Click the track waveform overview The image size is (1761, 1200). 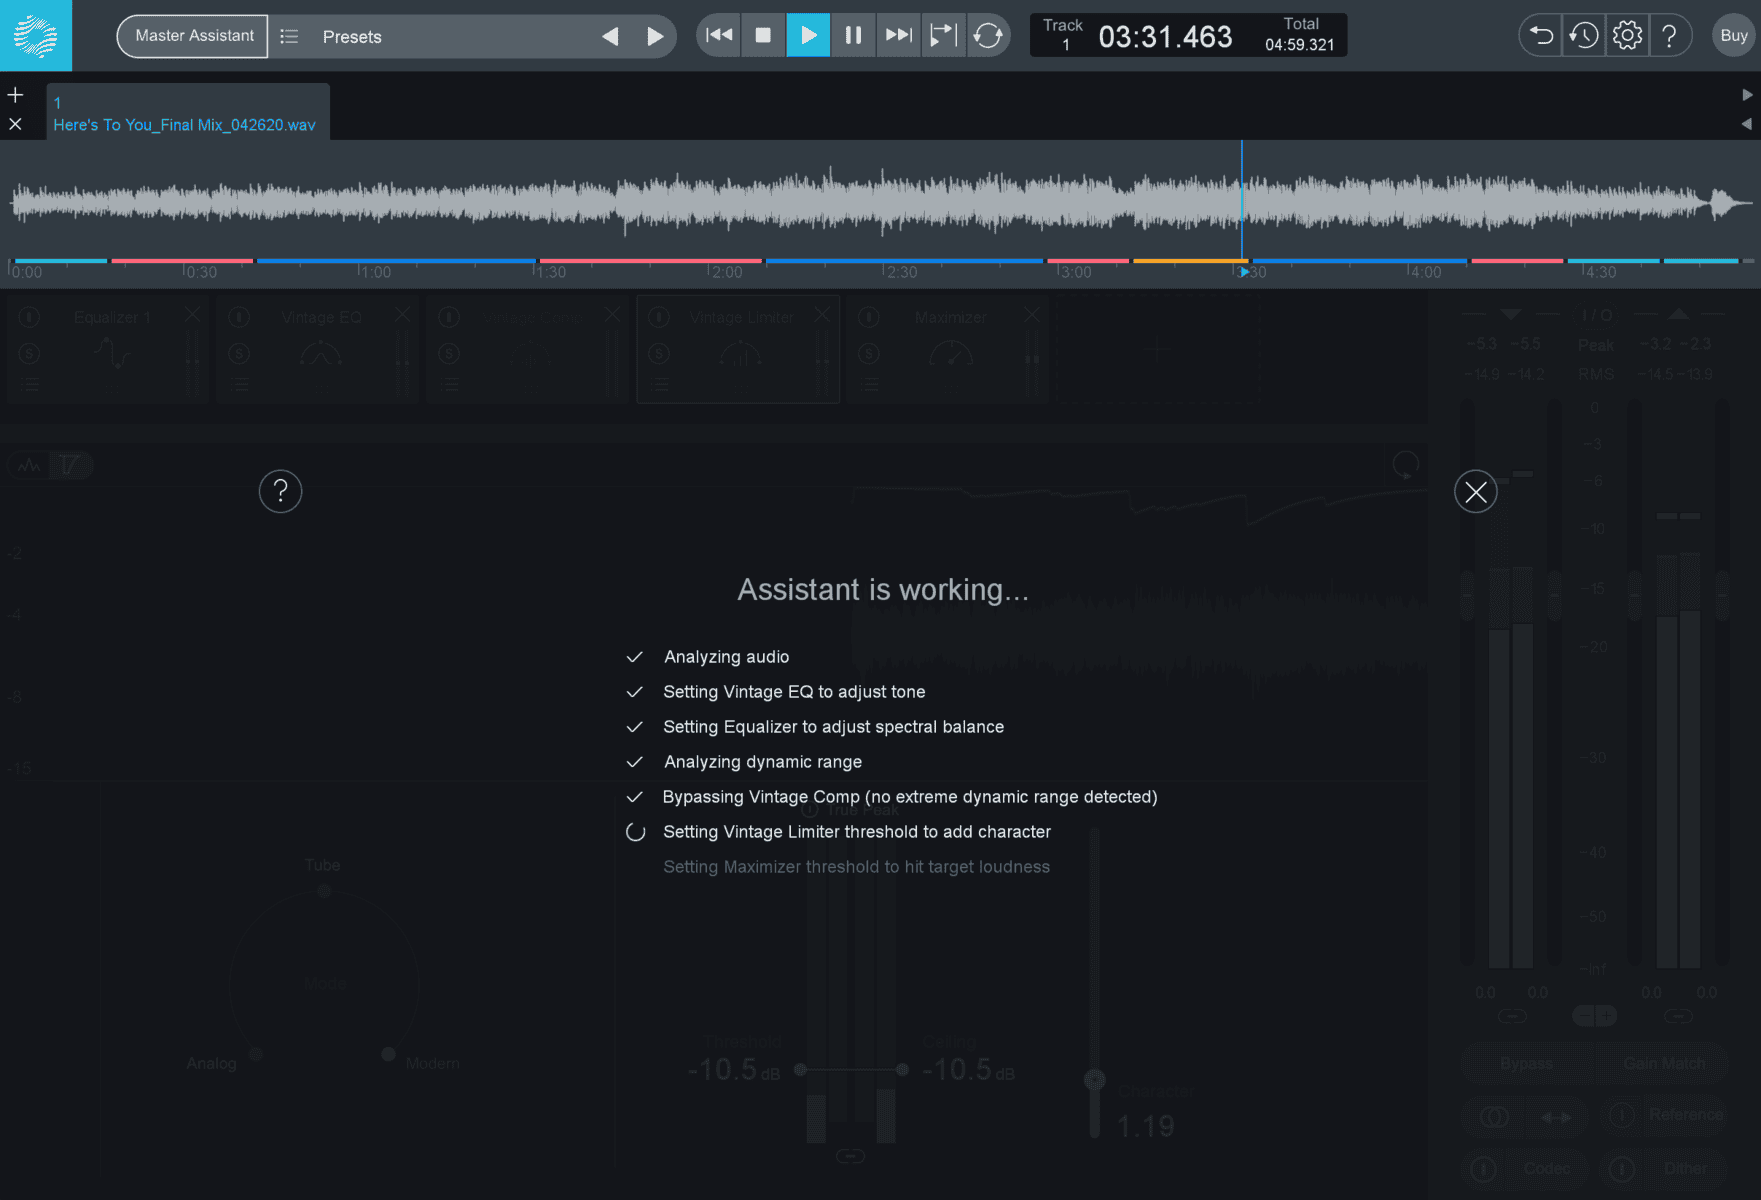point(880,200)
